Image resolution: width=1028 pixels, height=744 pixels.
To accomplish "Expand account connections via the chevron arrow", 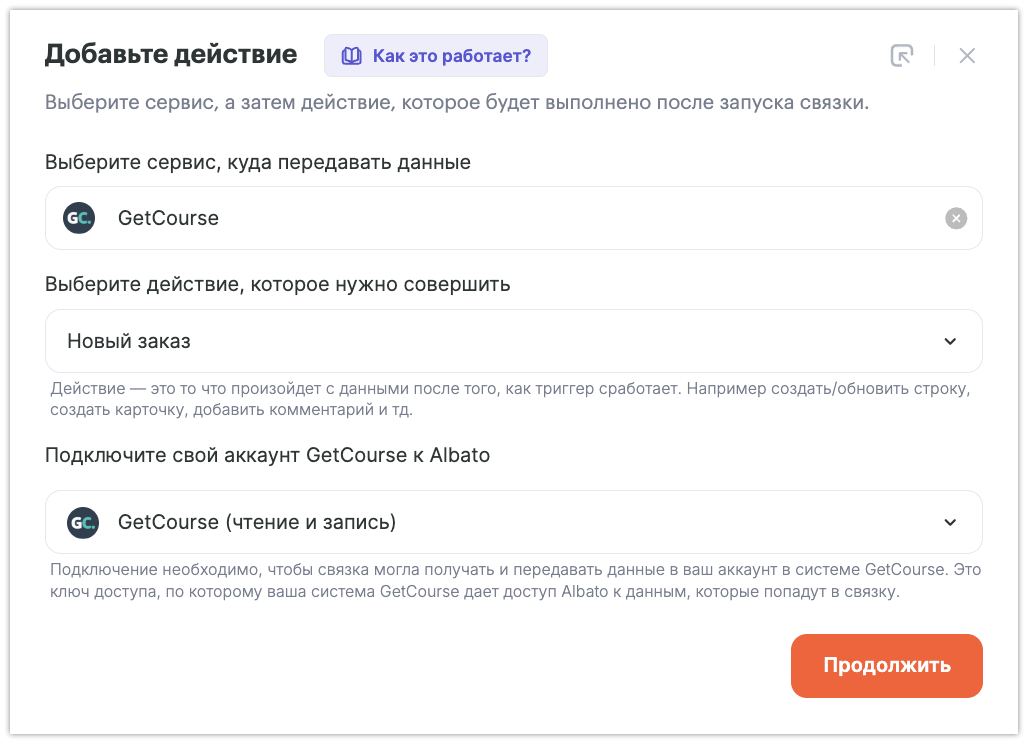I will pyautogui.click(x=950, y=522).
